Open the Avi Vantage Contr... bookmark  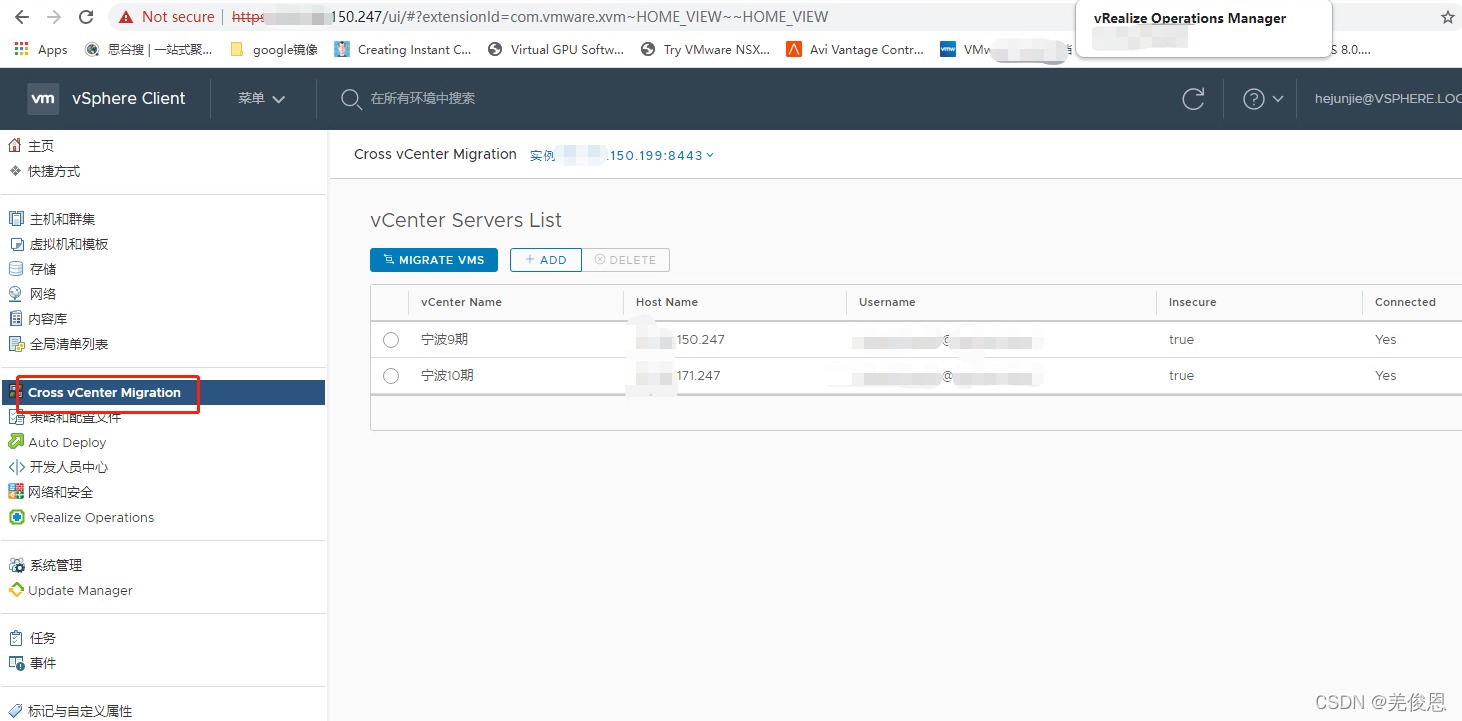click(x=855, y=49)
